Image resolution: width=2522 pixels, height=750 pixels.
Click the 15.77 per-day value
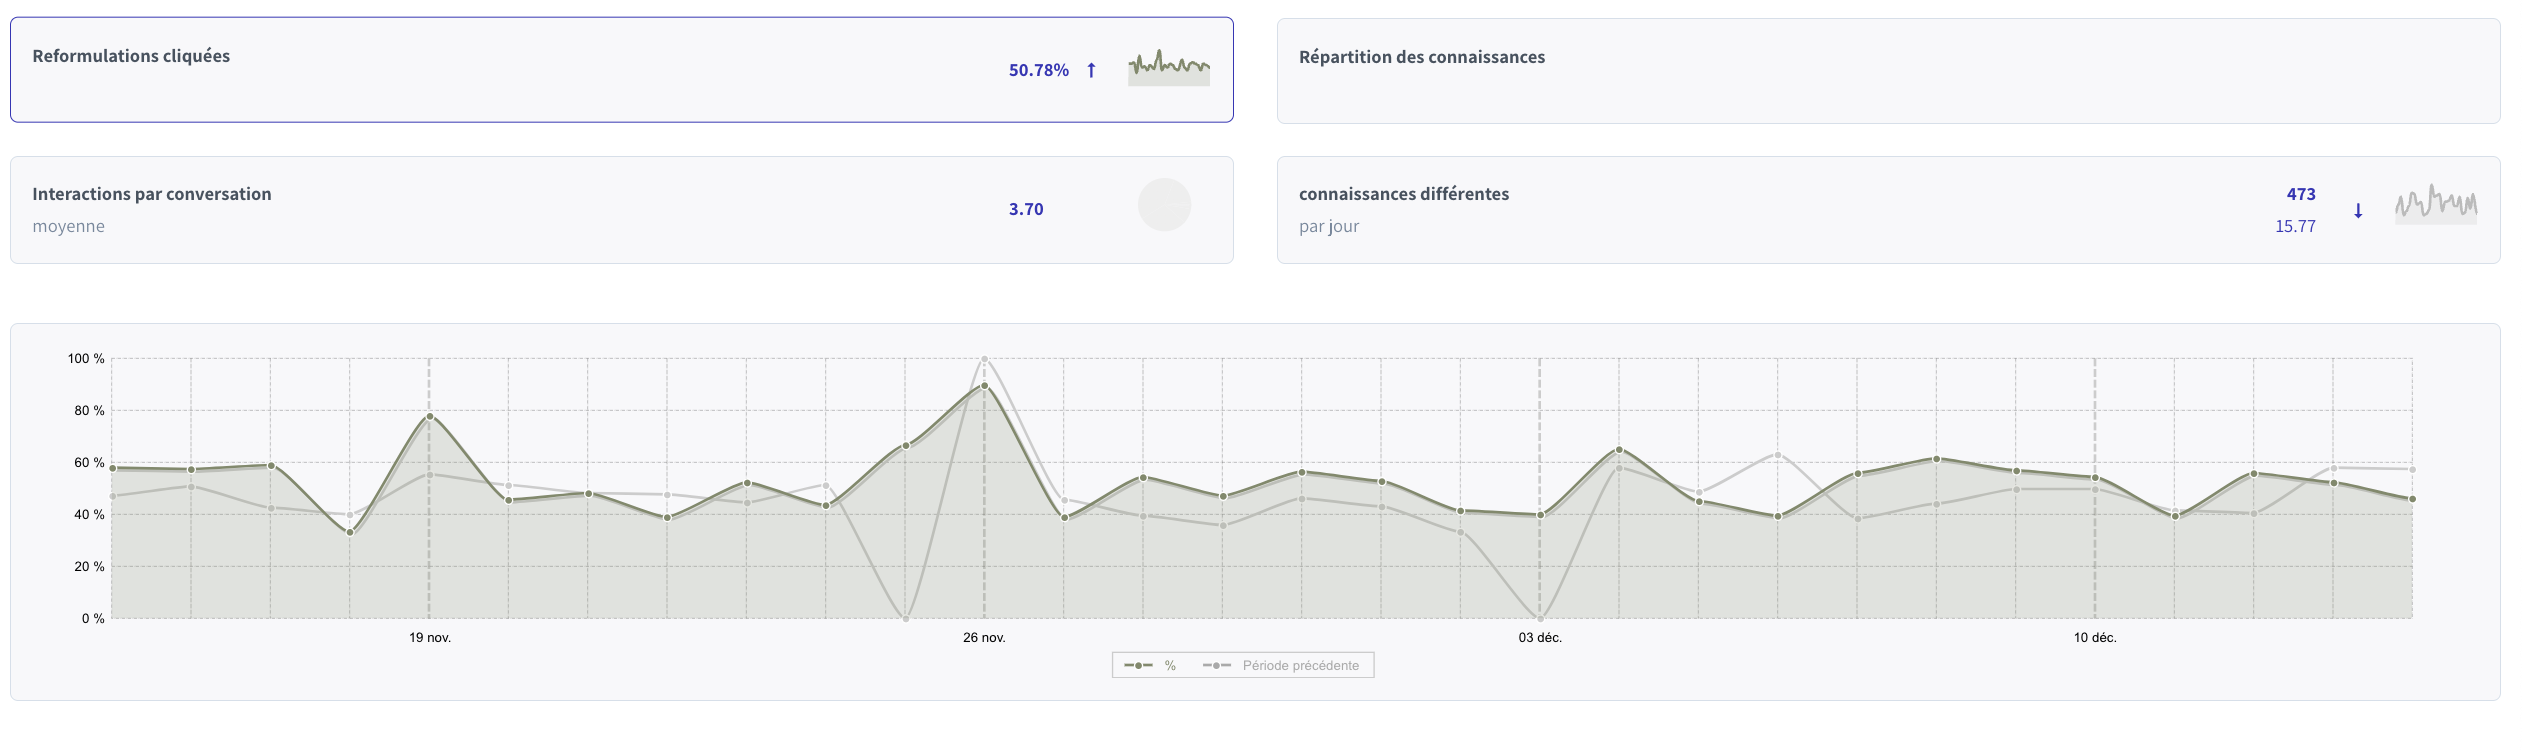click(2295, 226)
